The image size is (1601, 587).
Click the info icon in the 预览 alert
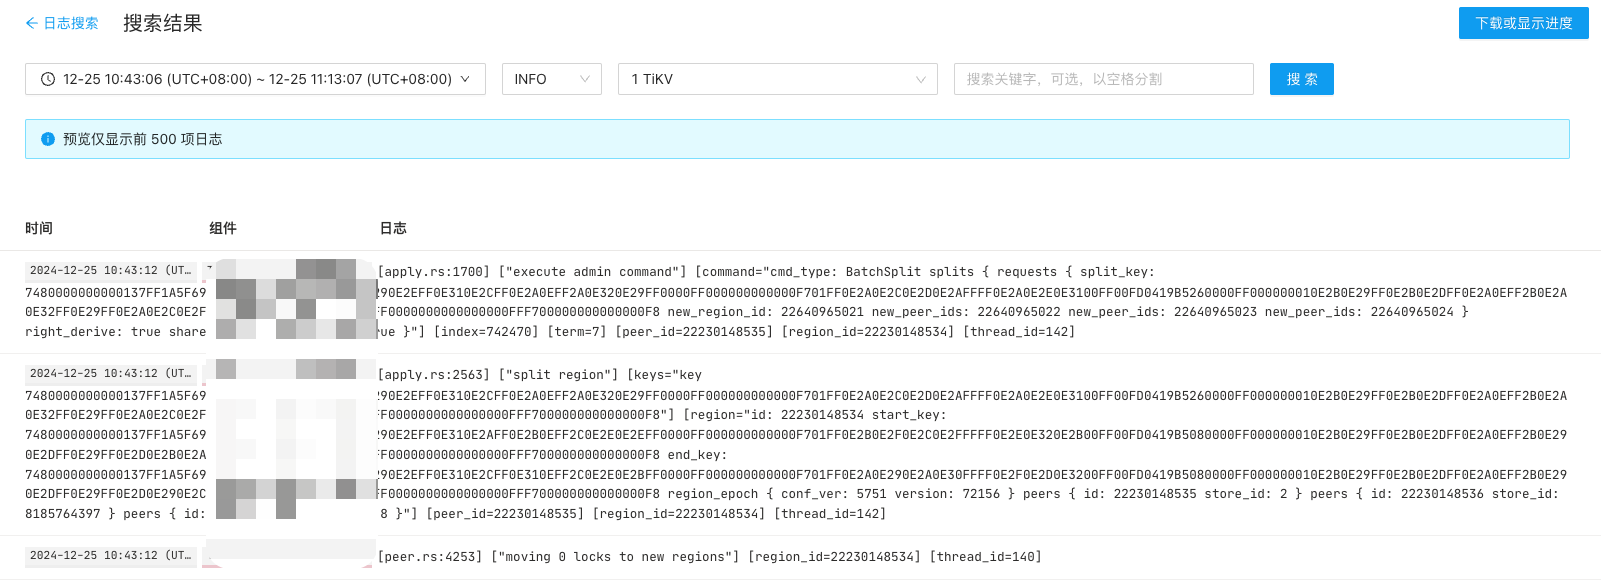point(48,139)
